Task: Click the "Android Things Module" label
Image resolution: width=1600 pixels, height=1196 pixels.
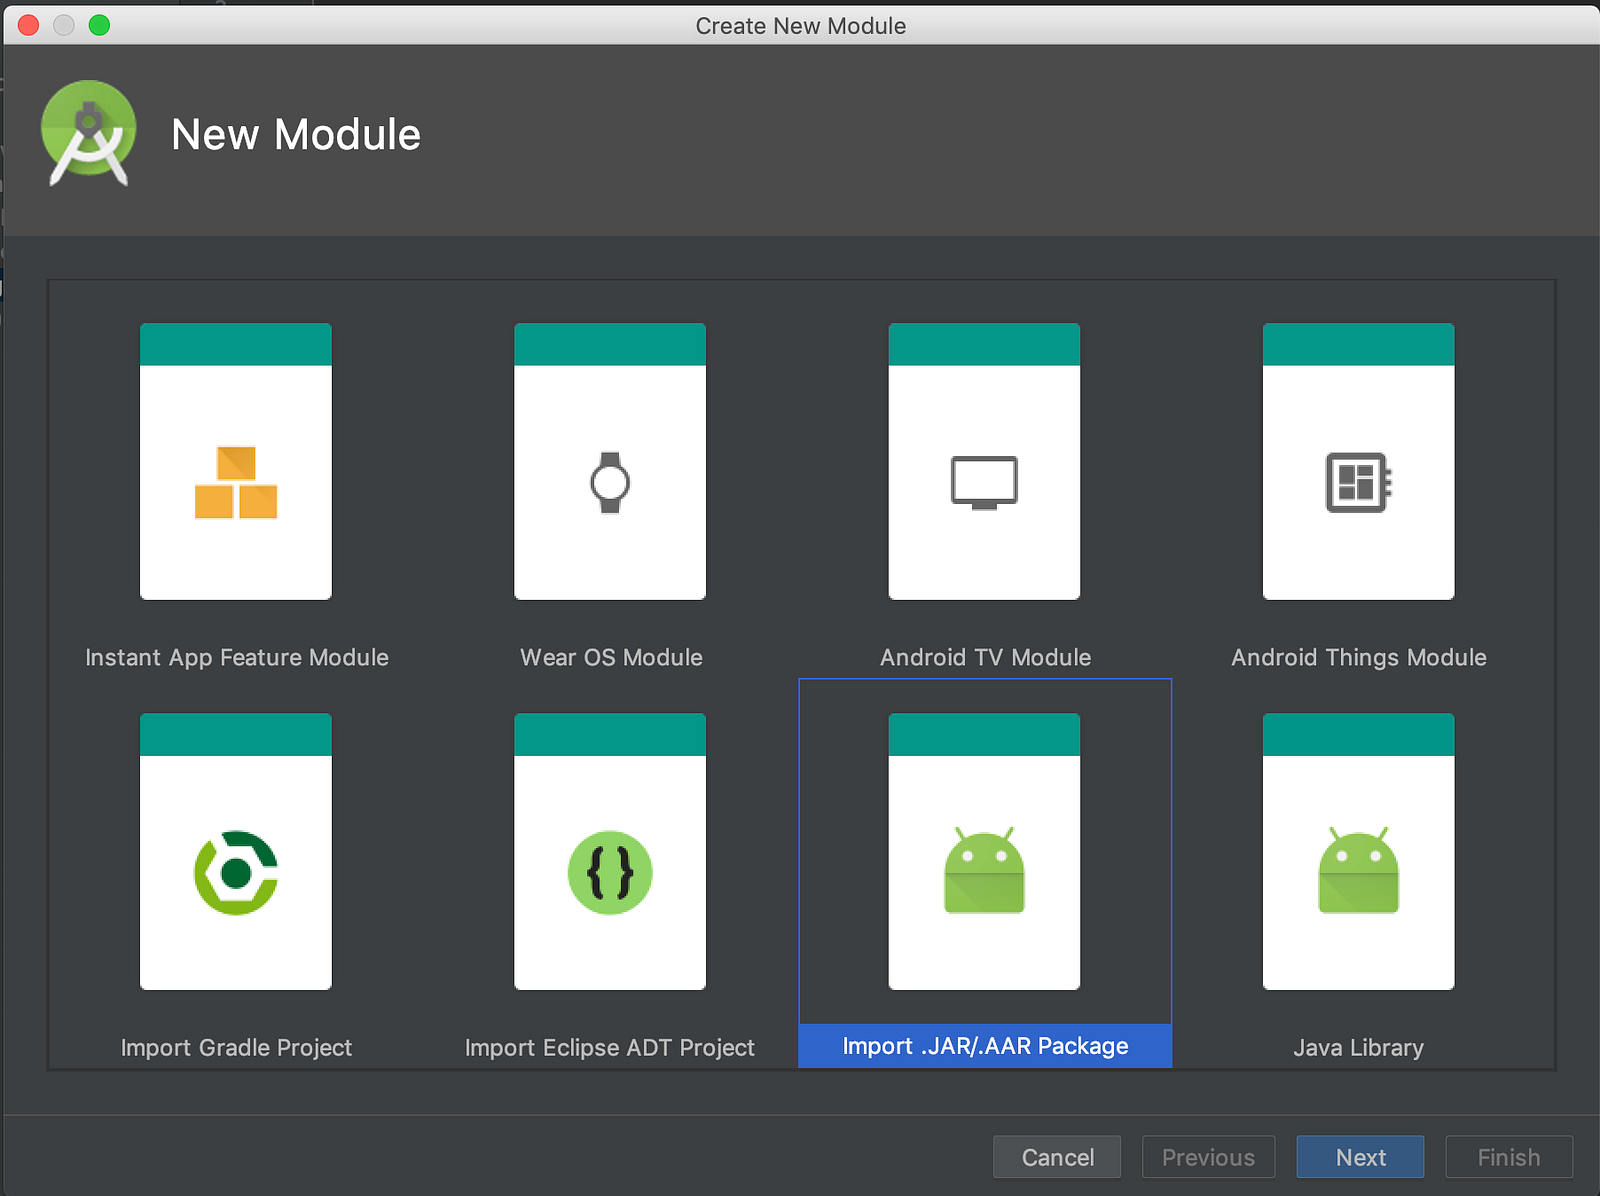Action: [x=1359, y=657]
